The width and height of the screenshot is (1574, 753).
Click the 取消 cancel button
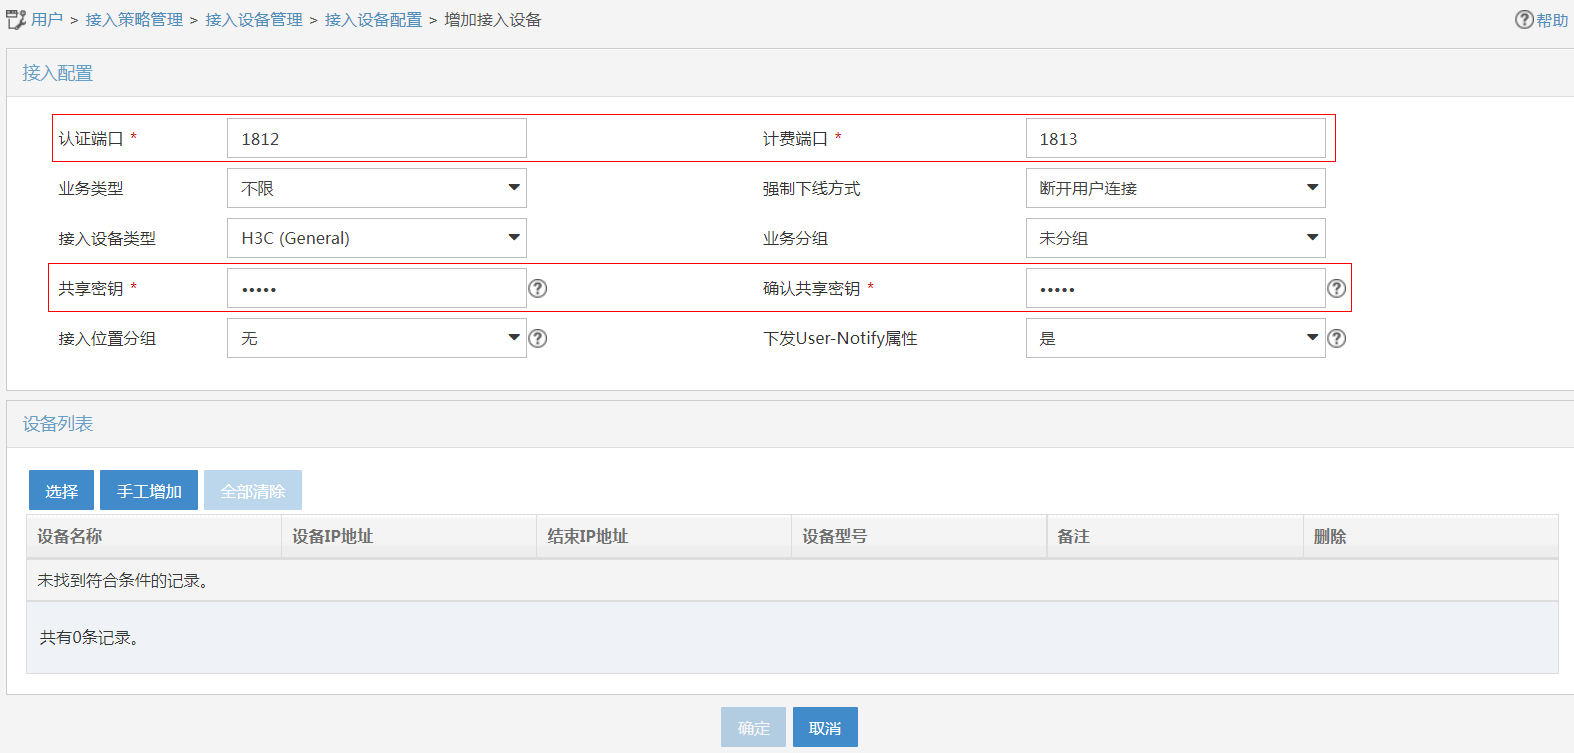[x=825, y=727]
